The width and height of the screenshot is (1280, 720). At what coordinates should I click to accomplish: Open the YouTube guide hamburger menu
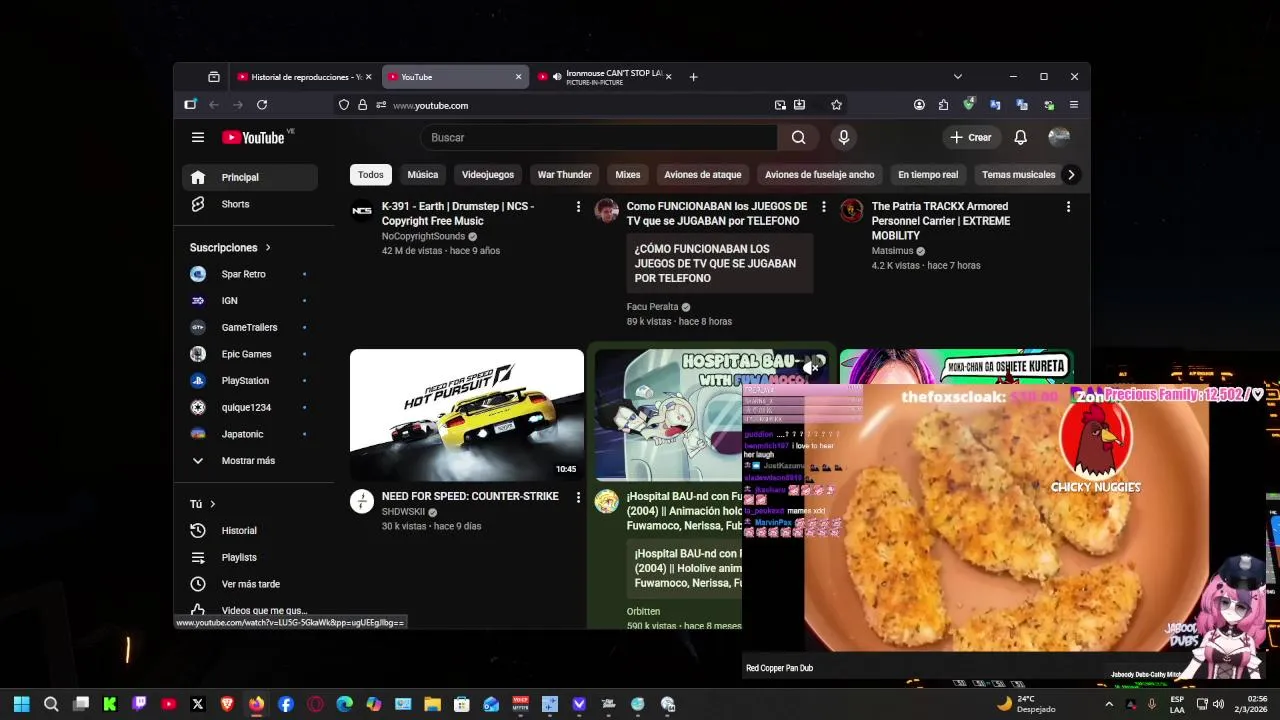pyautogui.click(x=198, y=137)
